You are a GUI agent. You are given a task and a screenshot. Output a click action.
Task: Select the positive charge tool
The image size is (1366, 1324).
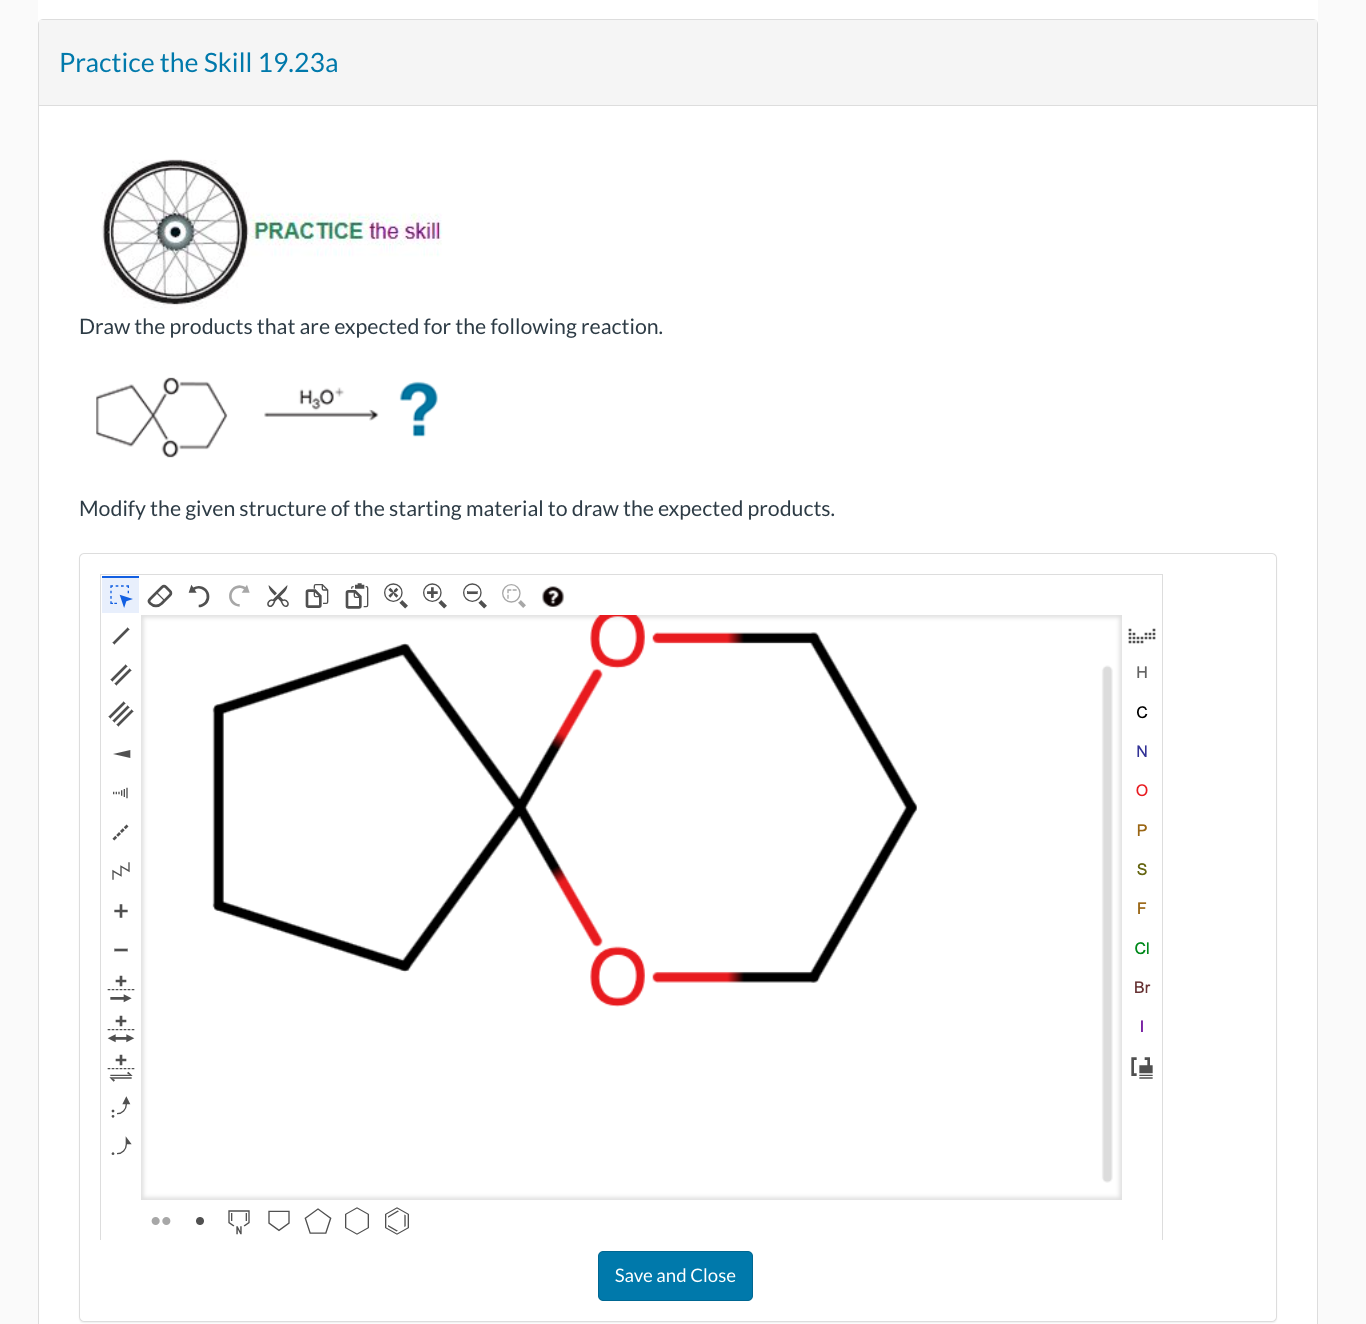click(120, 910)
